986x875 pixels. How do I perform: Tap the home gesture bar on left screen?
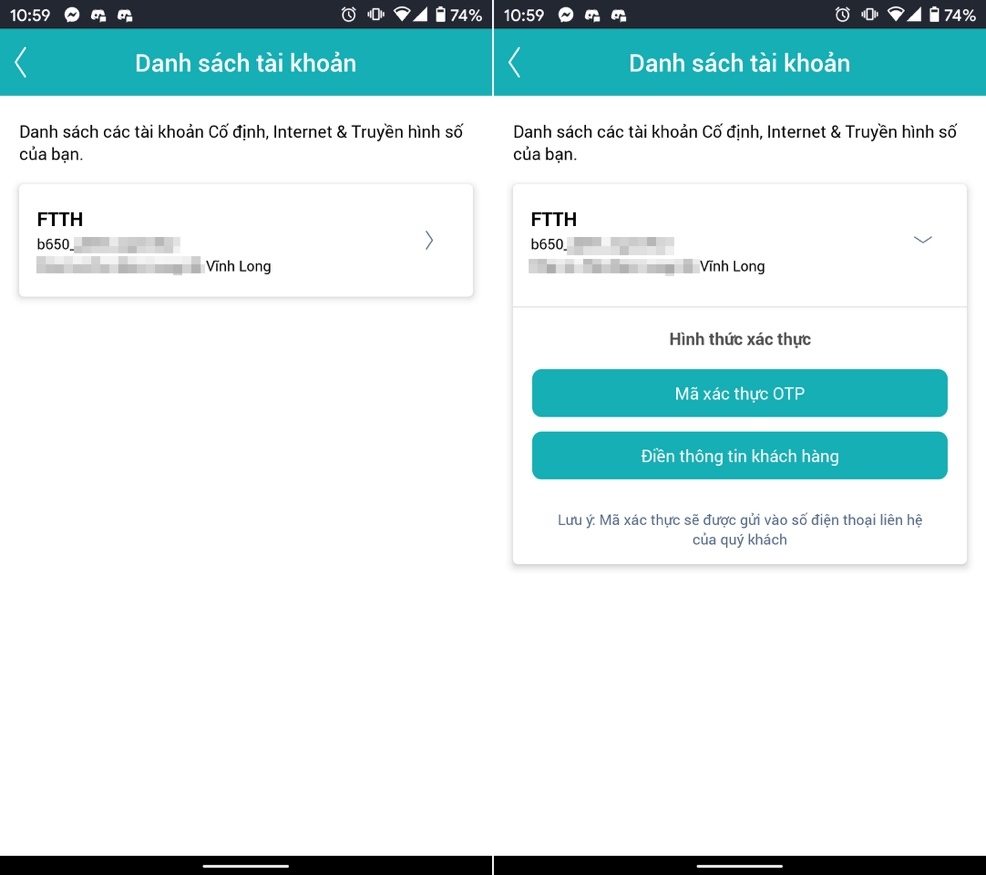246,865
